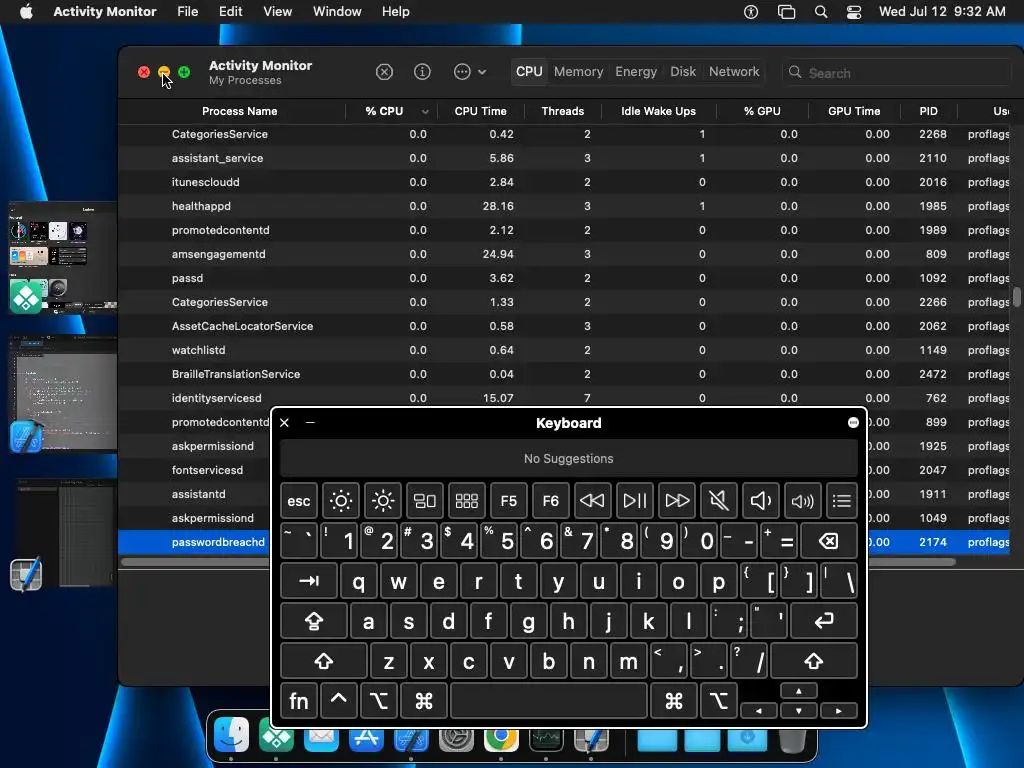
Task: Tap the return key
Action: click(x=824, y=621)
